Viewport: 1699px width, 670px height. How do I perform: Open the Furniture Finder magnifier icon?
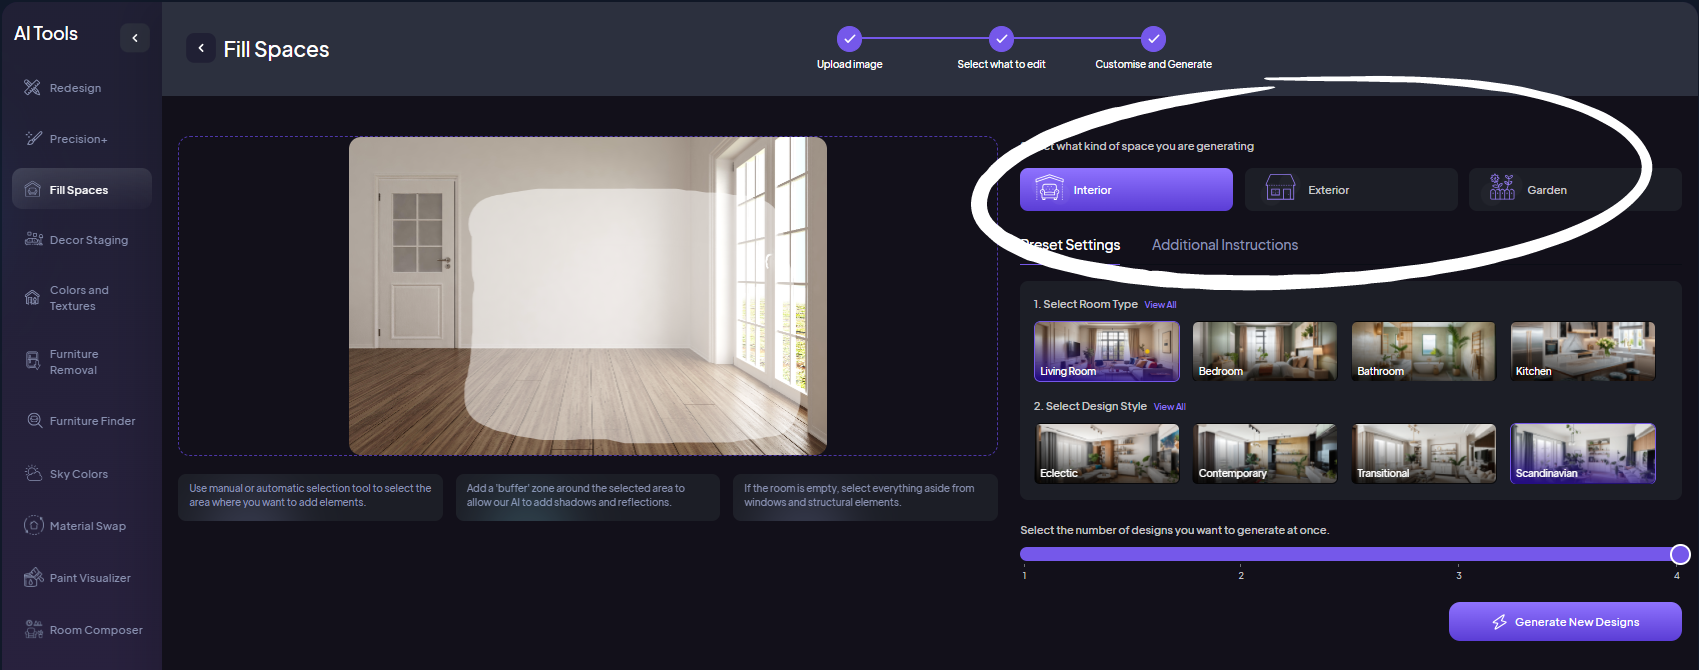point(34,421)
